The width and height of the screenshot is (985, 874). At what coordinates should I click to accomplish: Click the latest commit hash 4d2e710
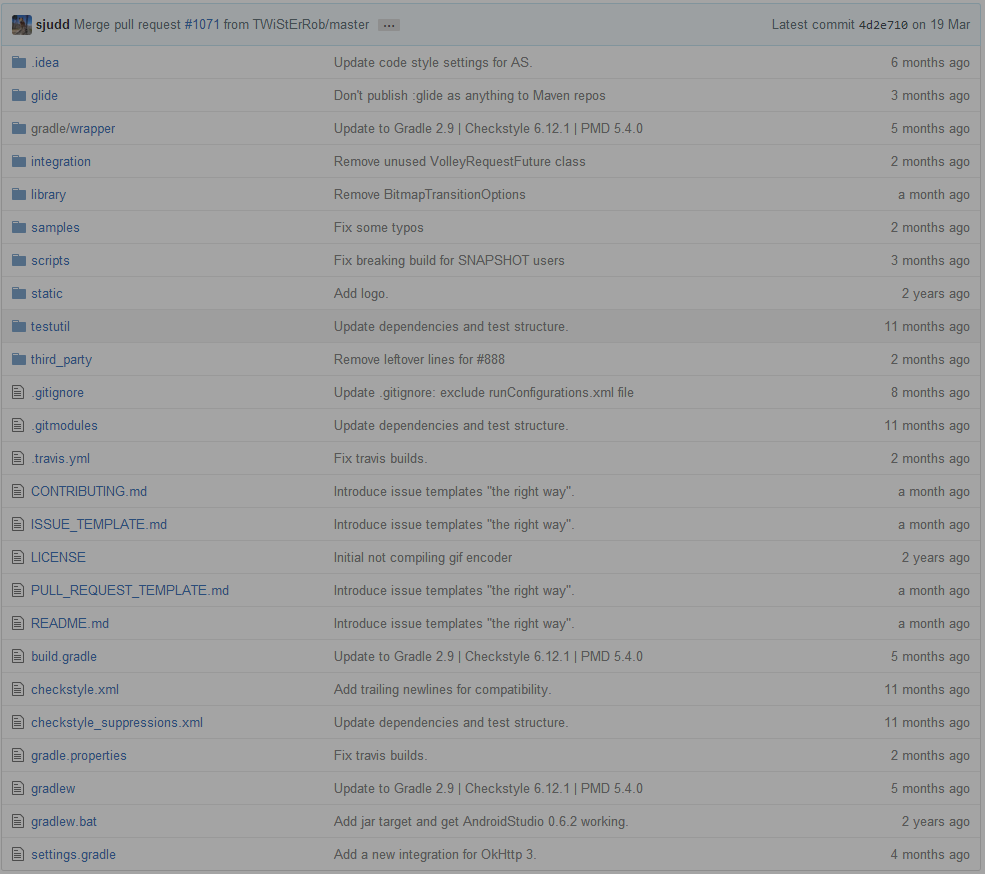883,25
